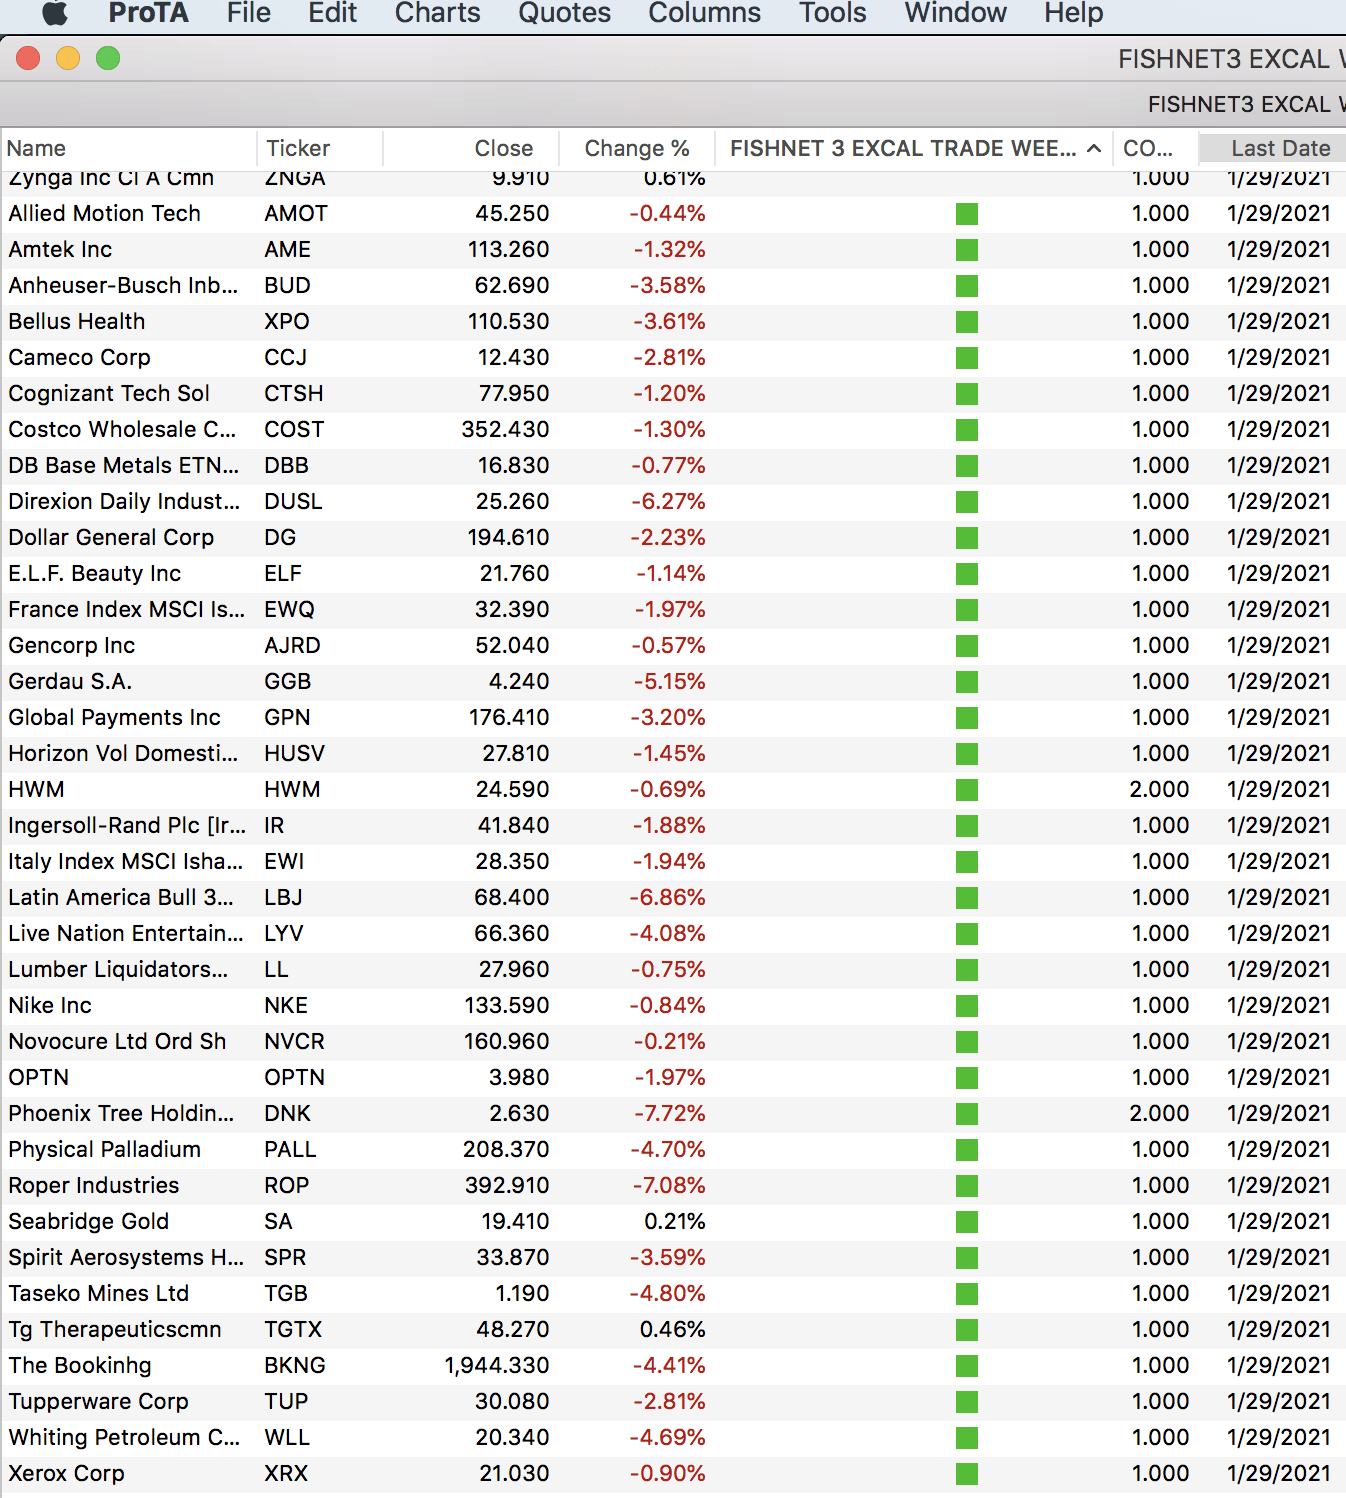
Task: Select France Index MSCI row name
Action: pyautogui.click(x=126, y=610)
